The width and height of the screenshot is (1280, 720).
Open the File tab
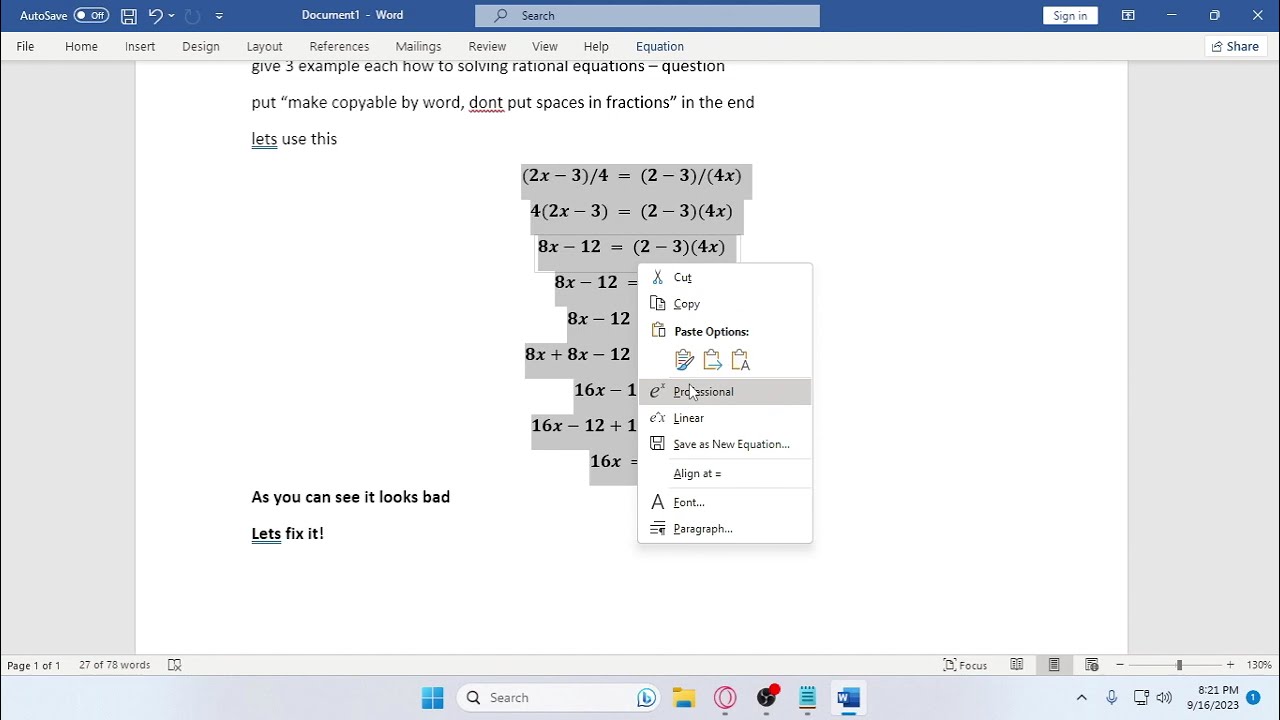coord(25,46)
